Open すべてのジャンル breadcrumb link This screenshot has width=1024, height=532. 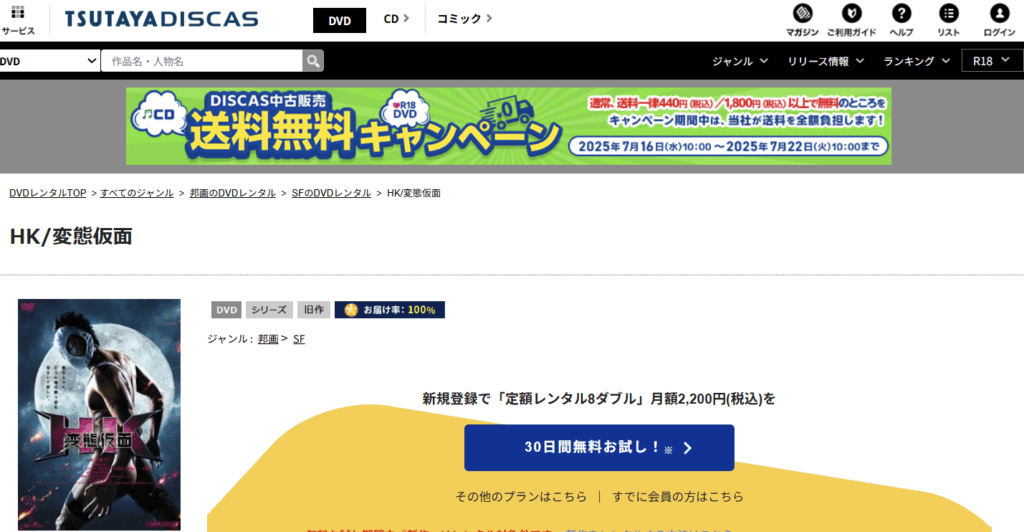(136, 193)
